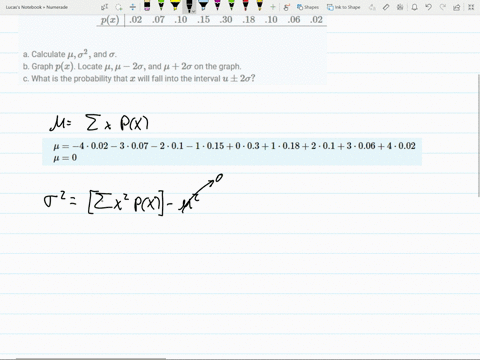Screen dimensions: 480x360
Task: Click the 'μ = 0' result text
Action: coord(65,157)
